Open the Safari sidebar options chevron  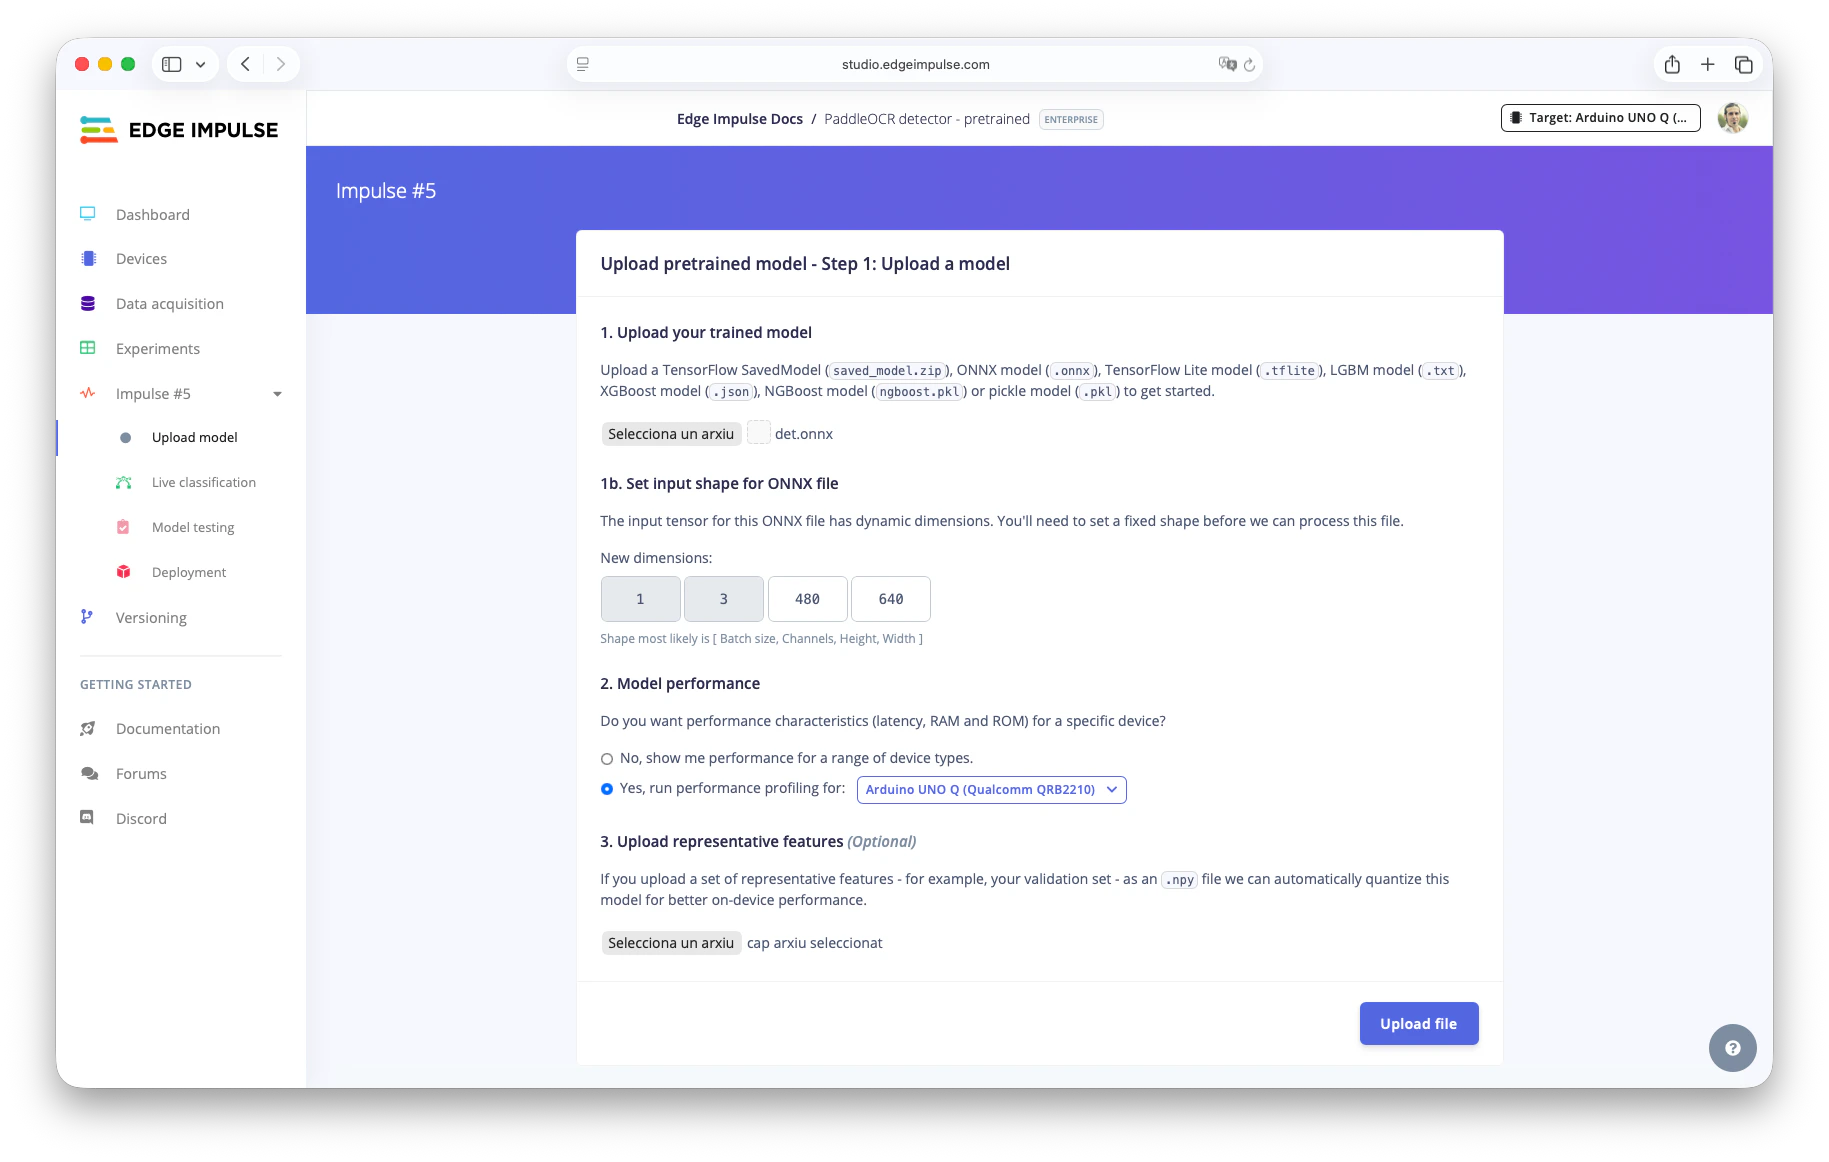200,64
